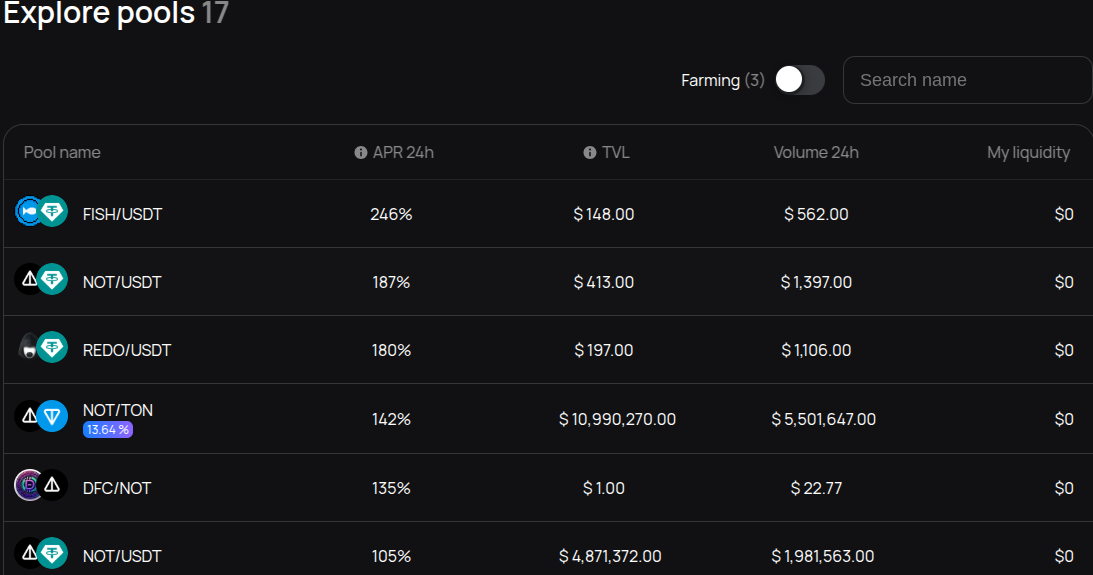Open the NOT/USDT pool with 187% APR
This screenshot has width=1093, height=575.
click(x=122, y=282)
